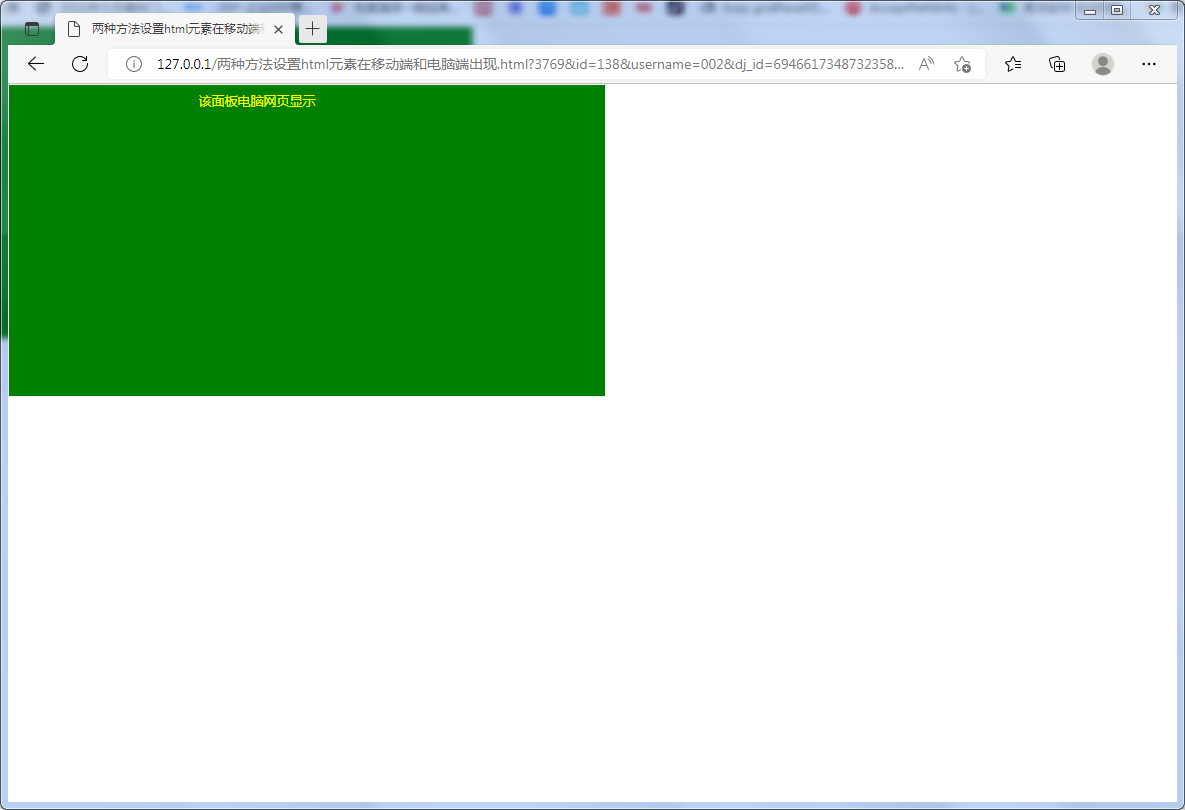
Task: Click the text 该面板电脑网页显示
Action: 257,101
